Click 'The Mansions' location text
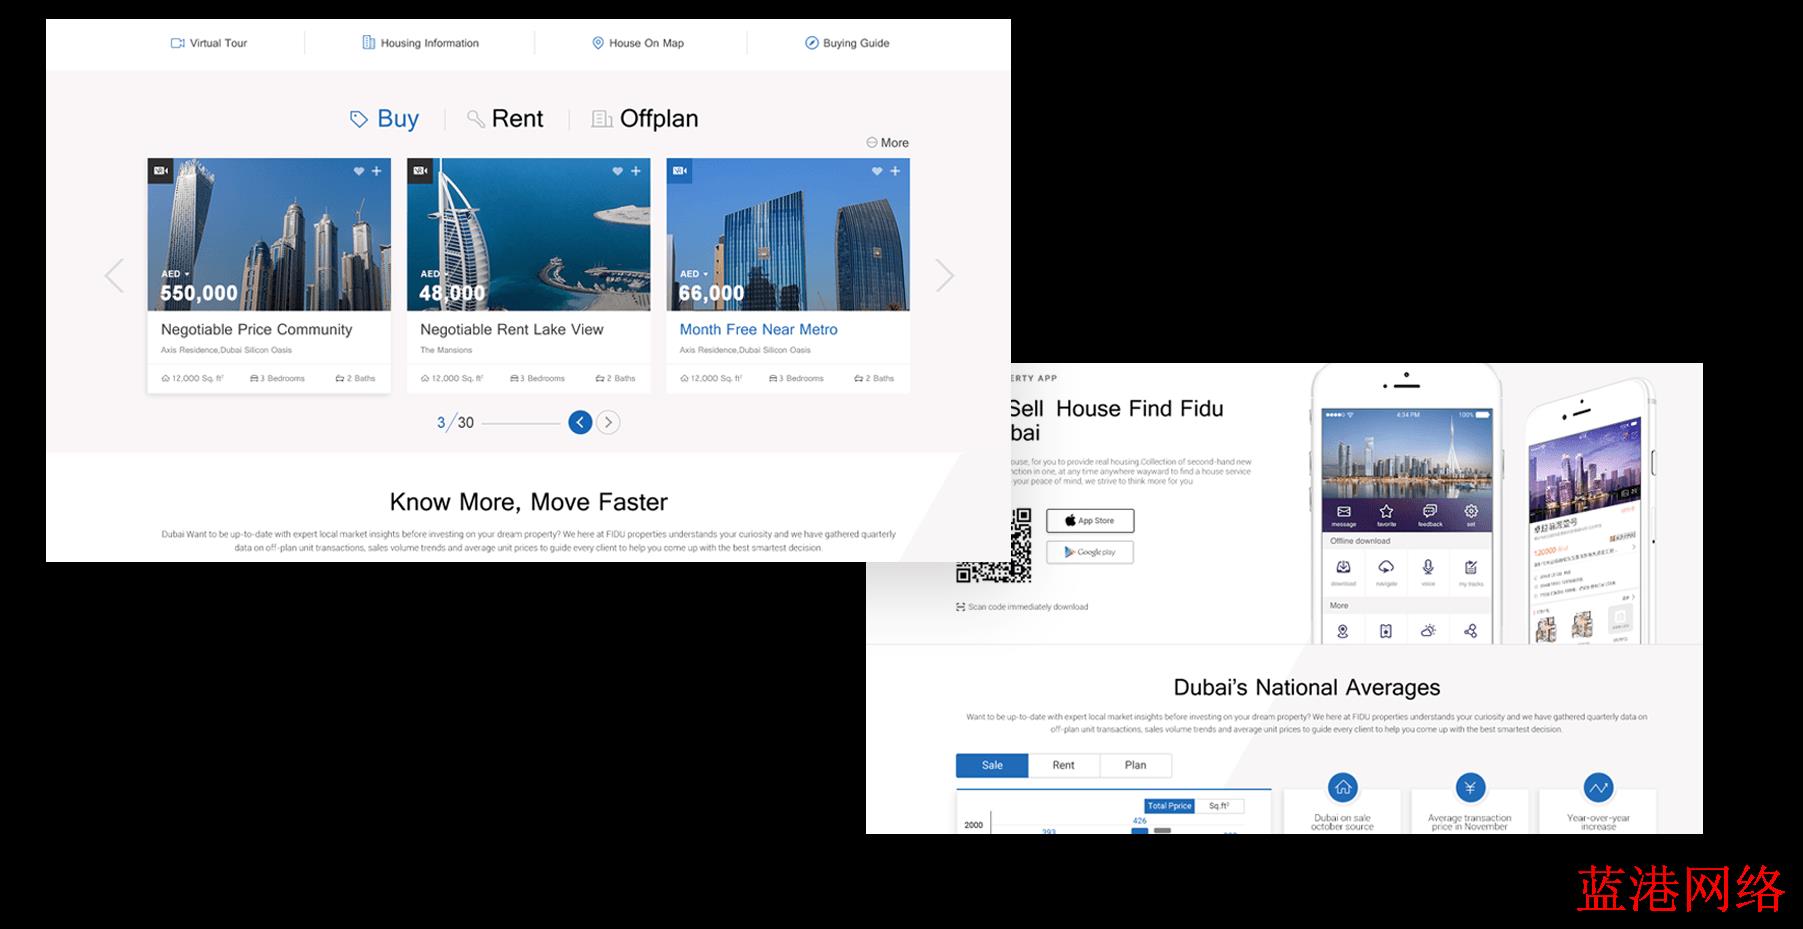Image resolution: width=1803 pixels, height=929 pixels. point(446,350)
